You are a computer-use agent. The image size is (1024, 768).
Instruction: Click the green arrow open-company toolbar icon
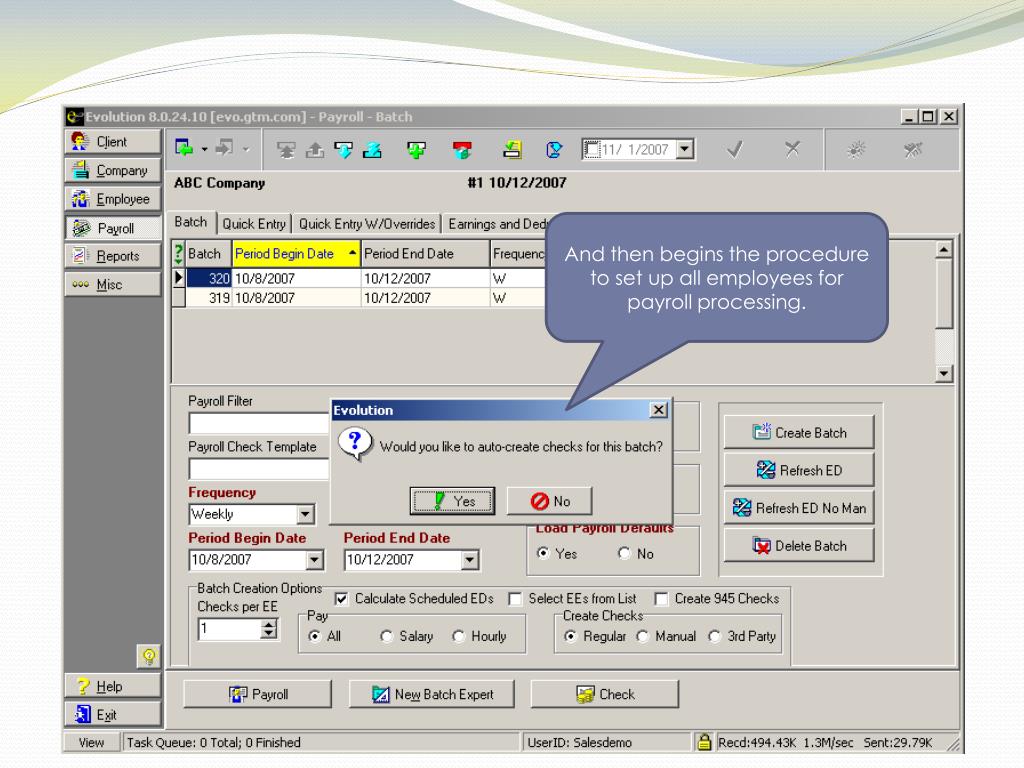click(x=184, y=149)
